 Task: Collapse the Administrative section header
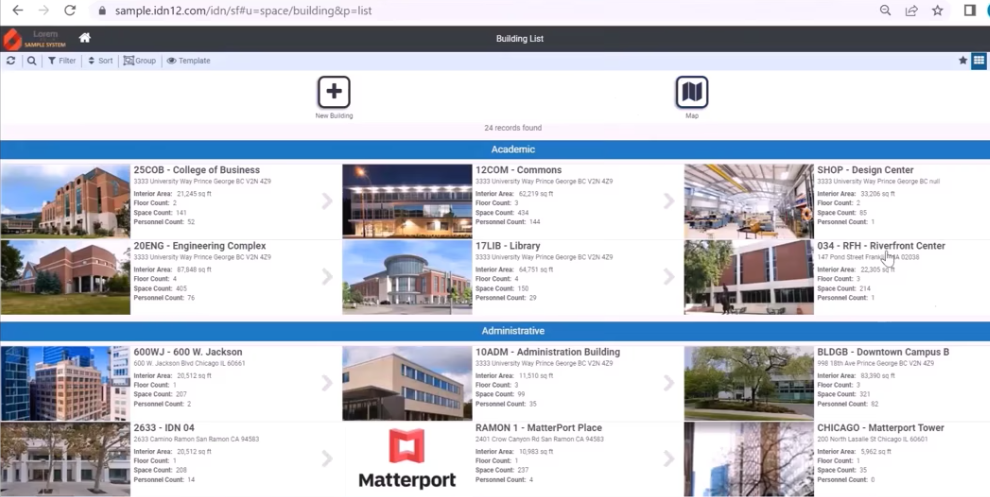coord(494,331)
